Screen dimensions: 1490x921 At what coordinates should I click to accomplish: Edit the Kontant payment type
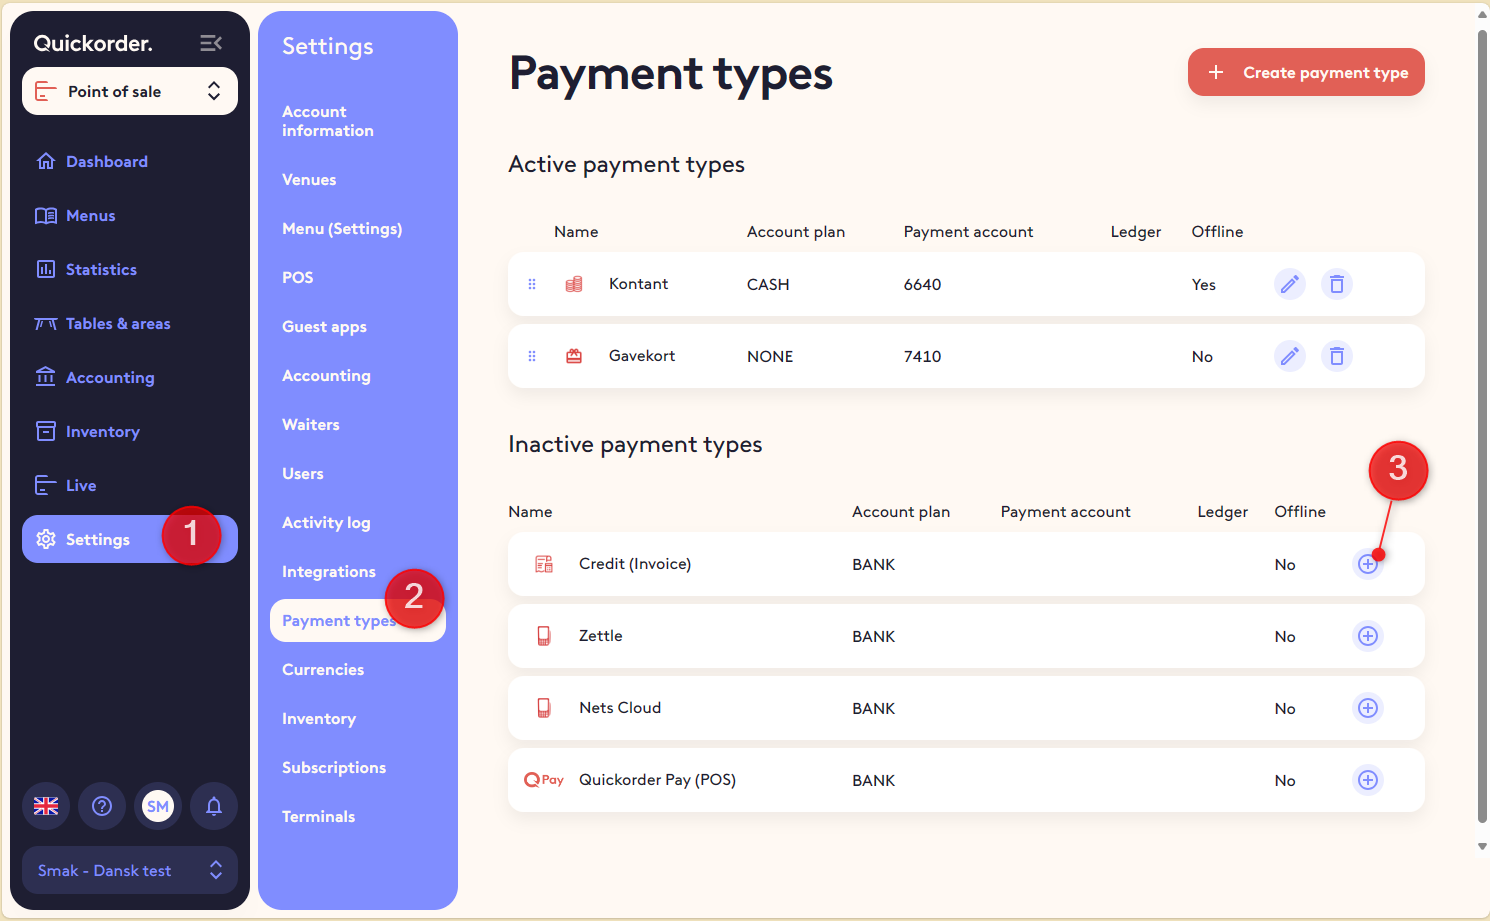[1290, 284]
